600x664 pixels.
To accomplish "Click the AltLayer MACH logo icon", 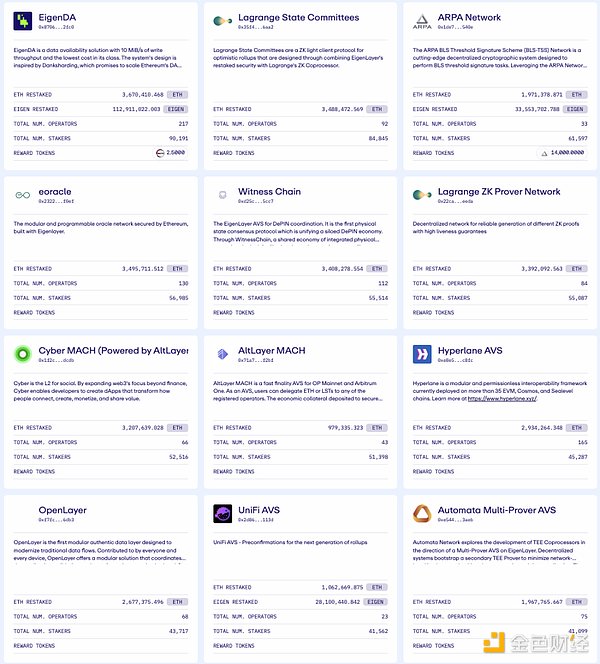I will (221, 354).
